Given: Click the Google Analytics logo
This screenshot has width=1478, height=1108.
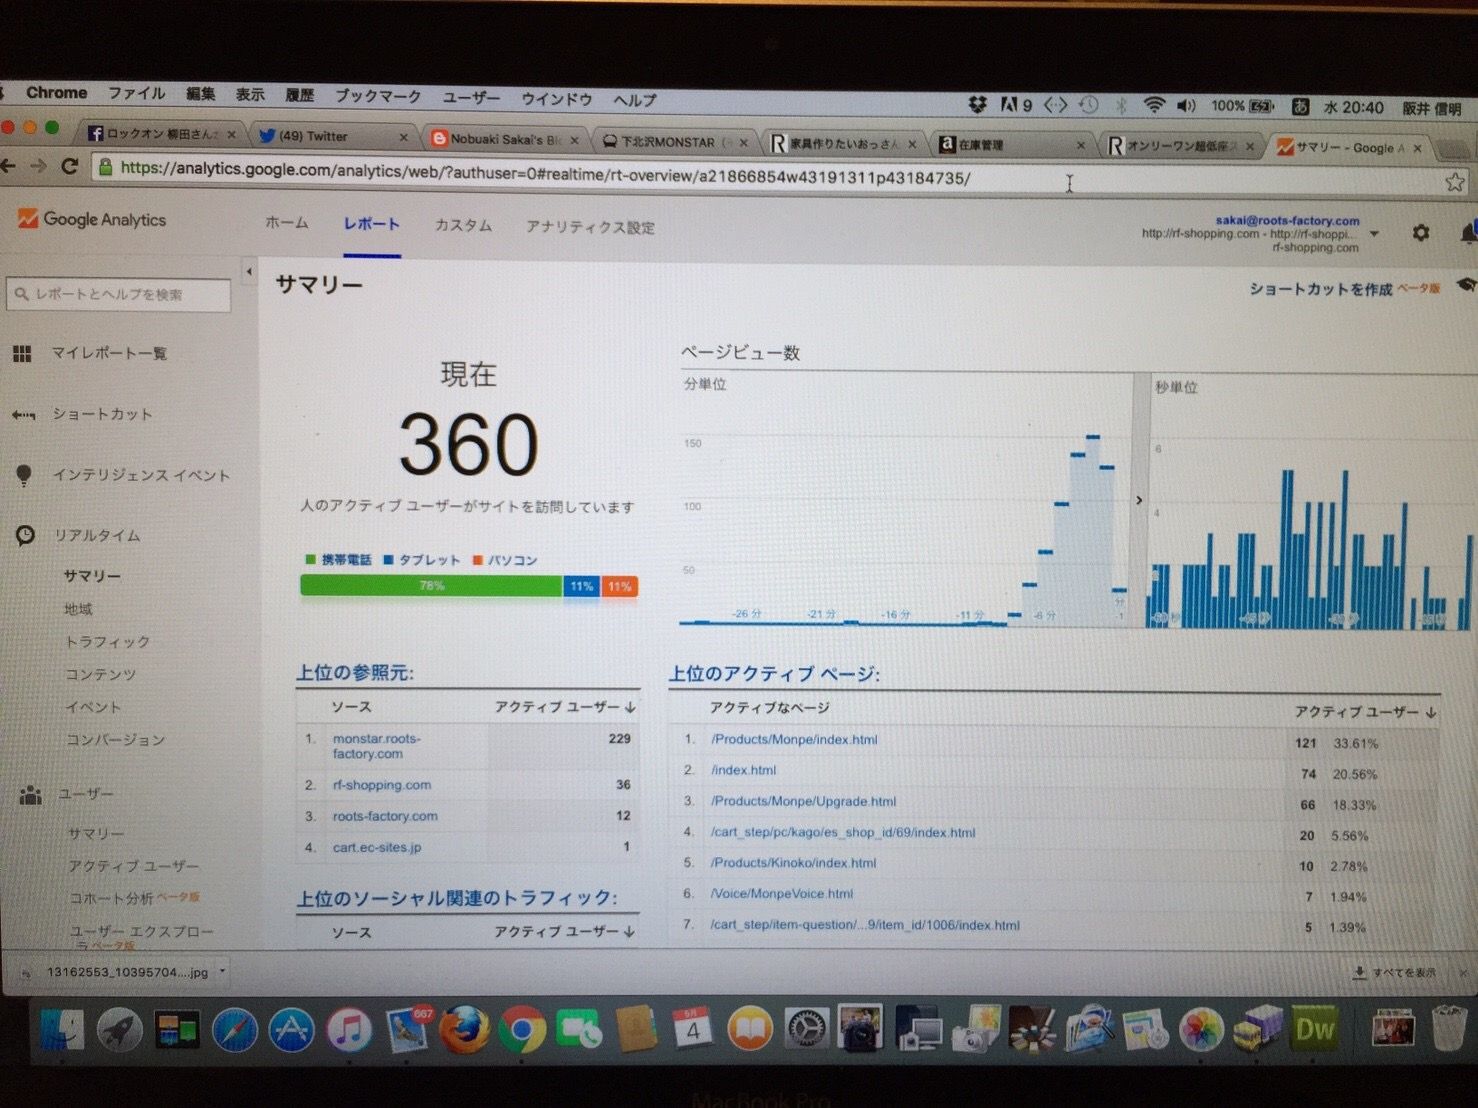Looking at the screenshot, I should [92, 220].
